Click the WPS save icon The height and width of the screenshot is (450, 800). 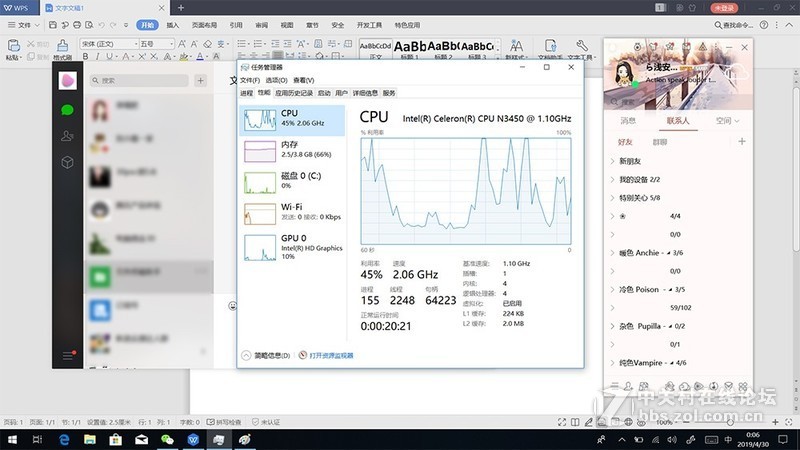[x=50, y=24]
